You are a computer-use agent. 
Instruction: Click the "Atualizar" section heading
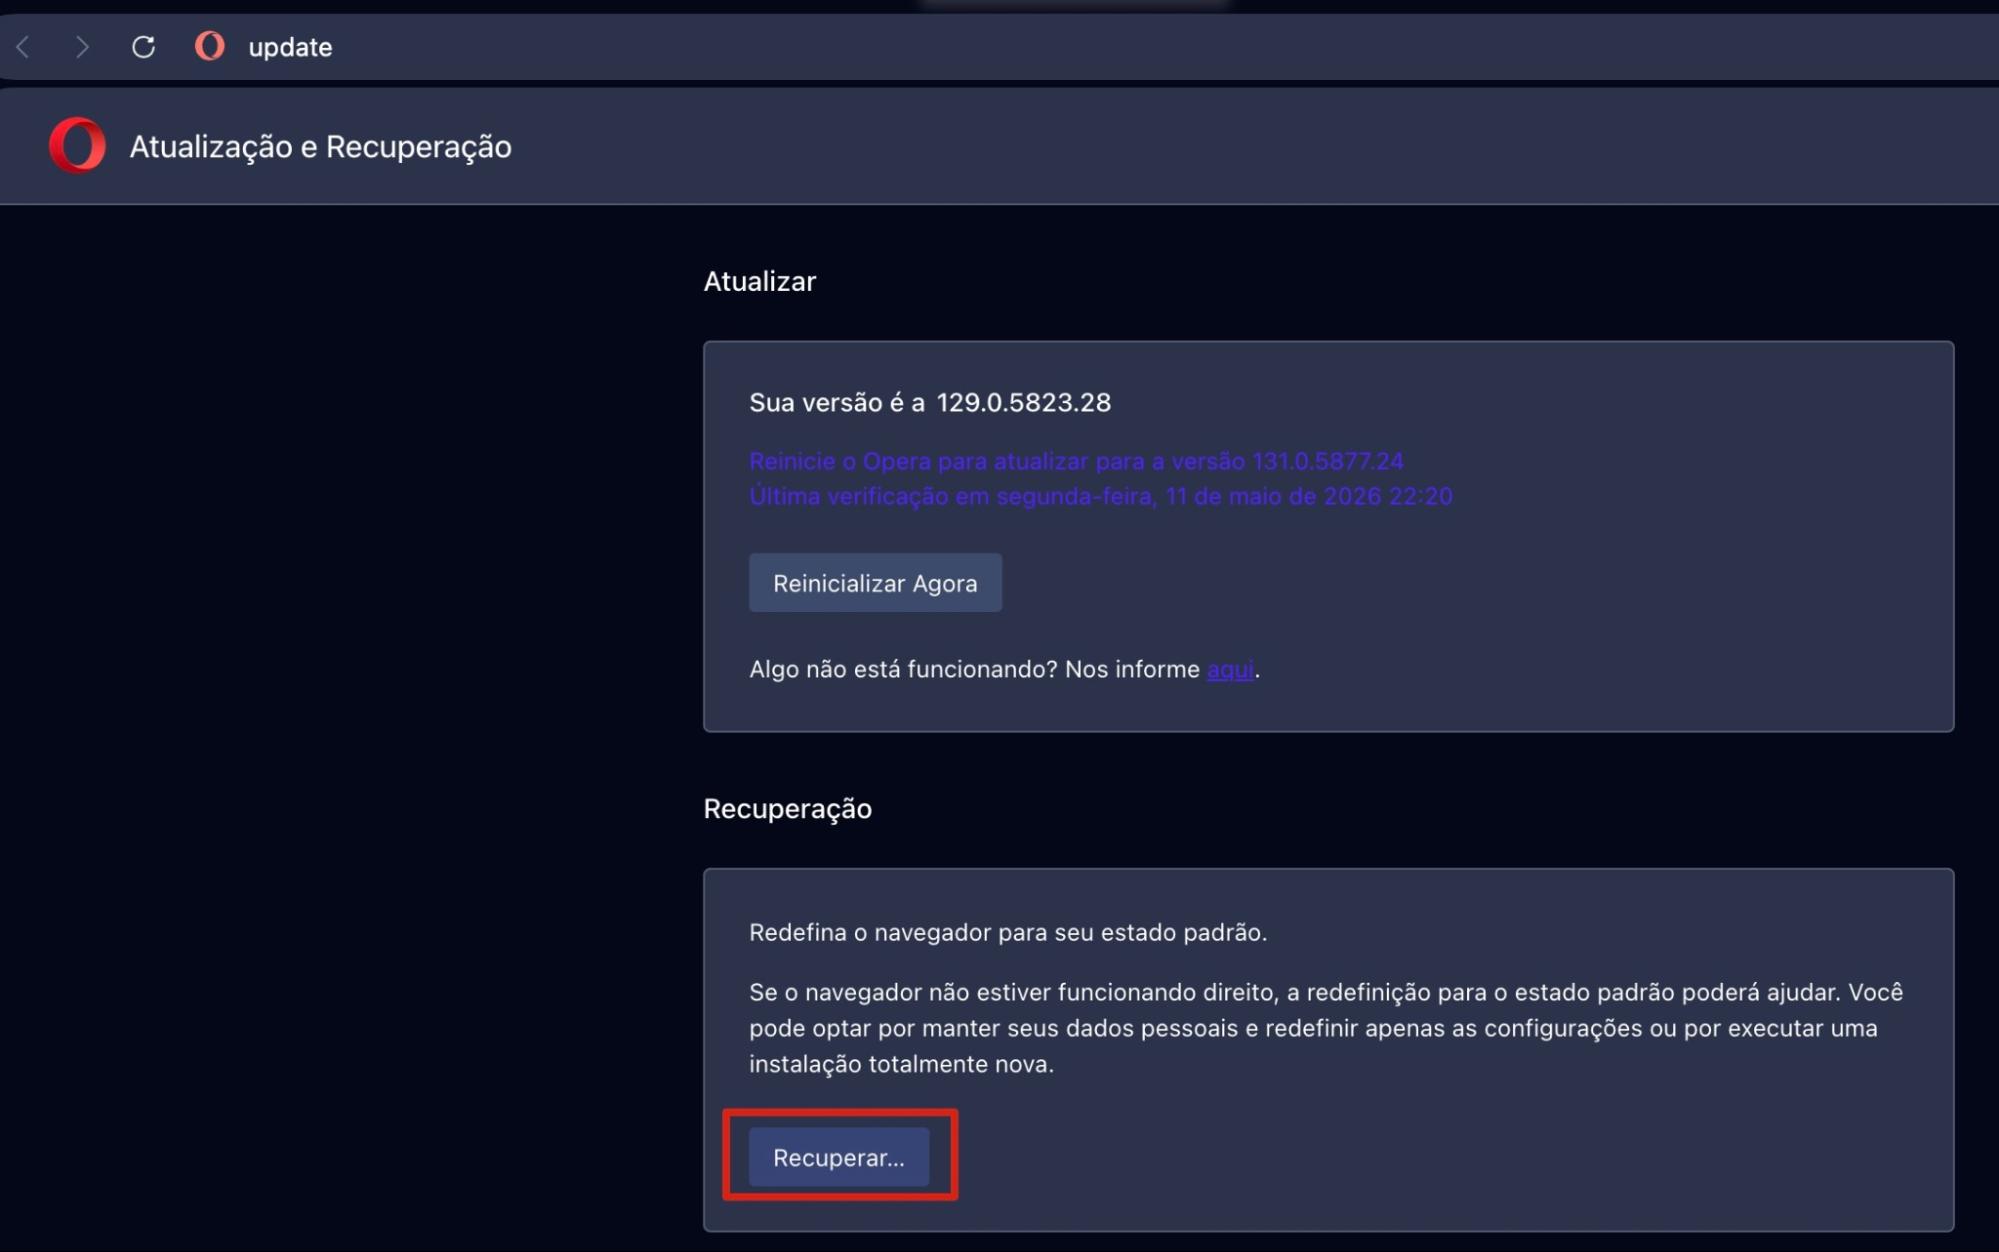pos(759,281)
